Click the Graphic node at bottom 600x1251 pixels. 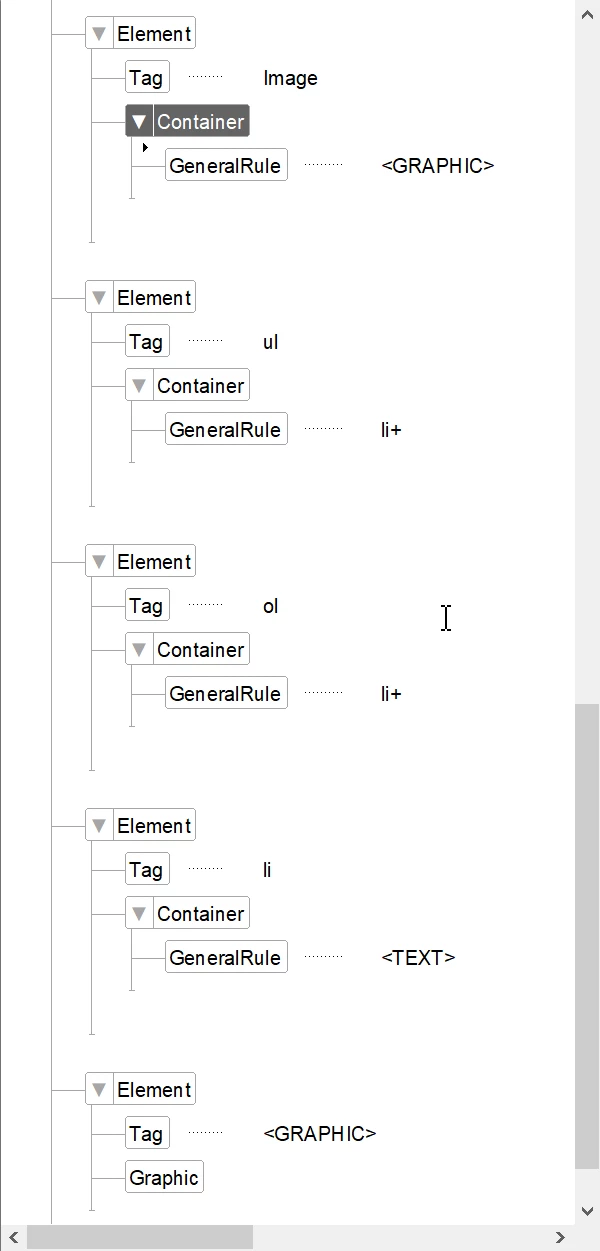(x=163, y=1178)
